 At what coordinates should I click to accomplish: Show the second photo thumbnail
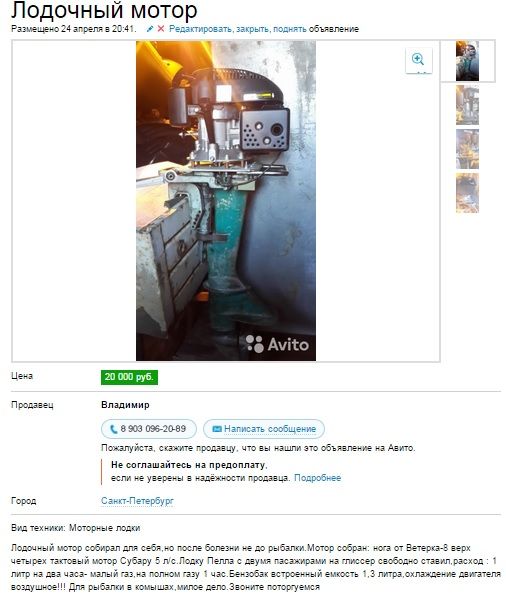(x=467, y=105)
